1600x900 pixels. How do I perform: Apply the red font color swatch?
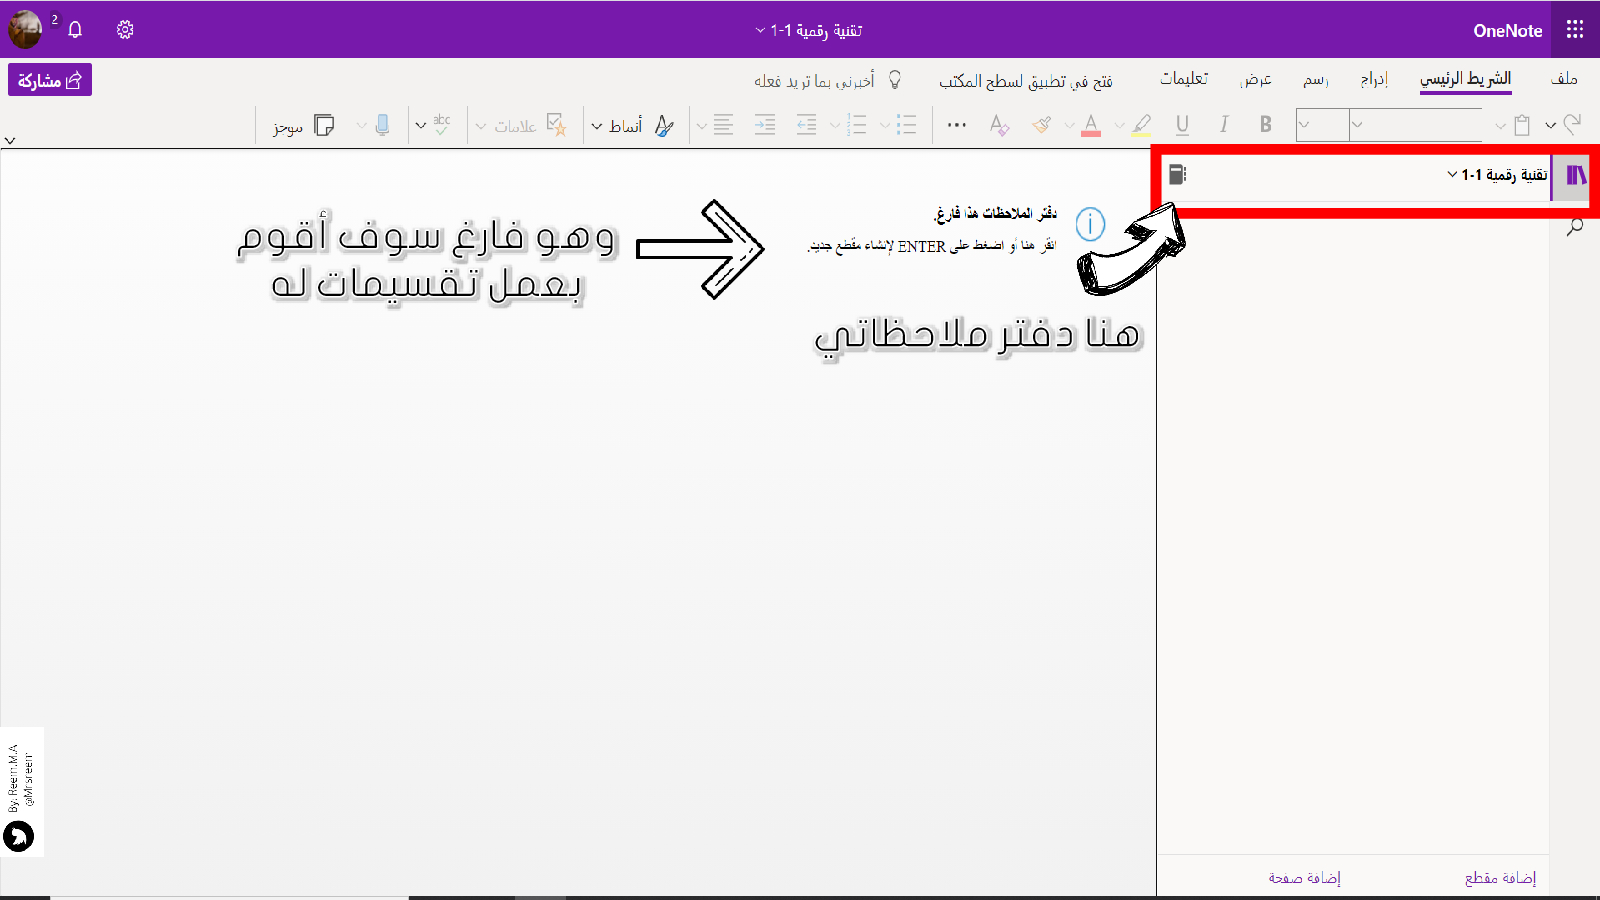pos(1091,125)
